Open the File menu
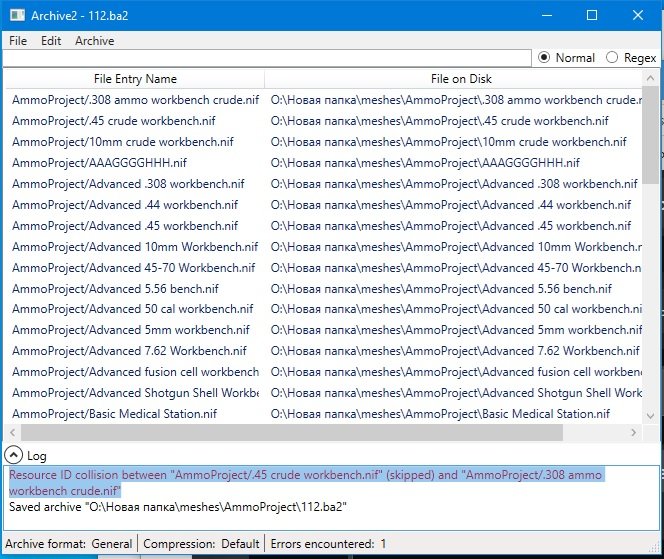This screenshot has width=664, height=559. click(18, 41)
